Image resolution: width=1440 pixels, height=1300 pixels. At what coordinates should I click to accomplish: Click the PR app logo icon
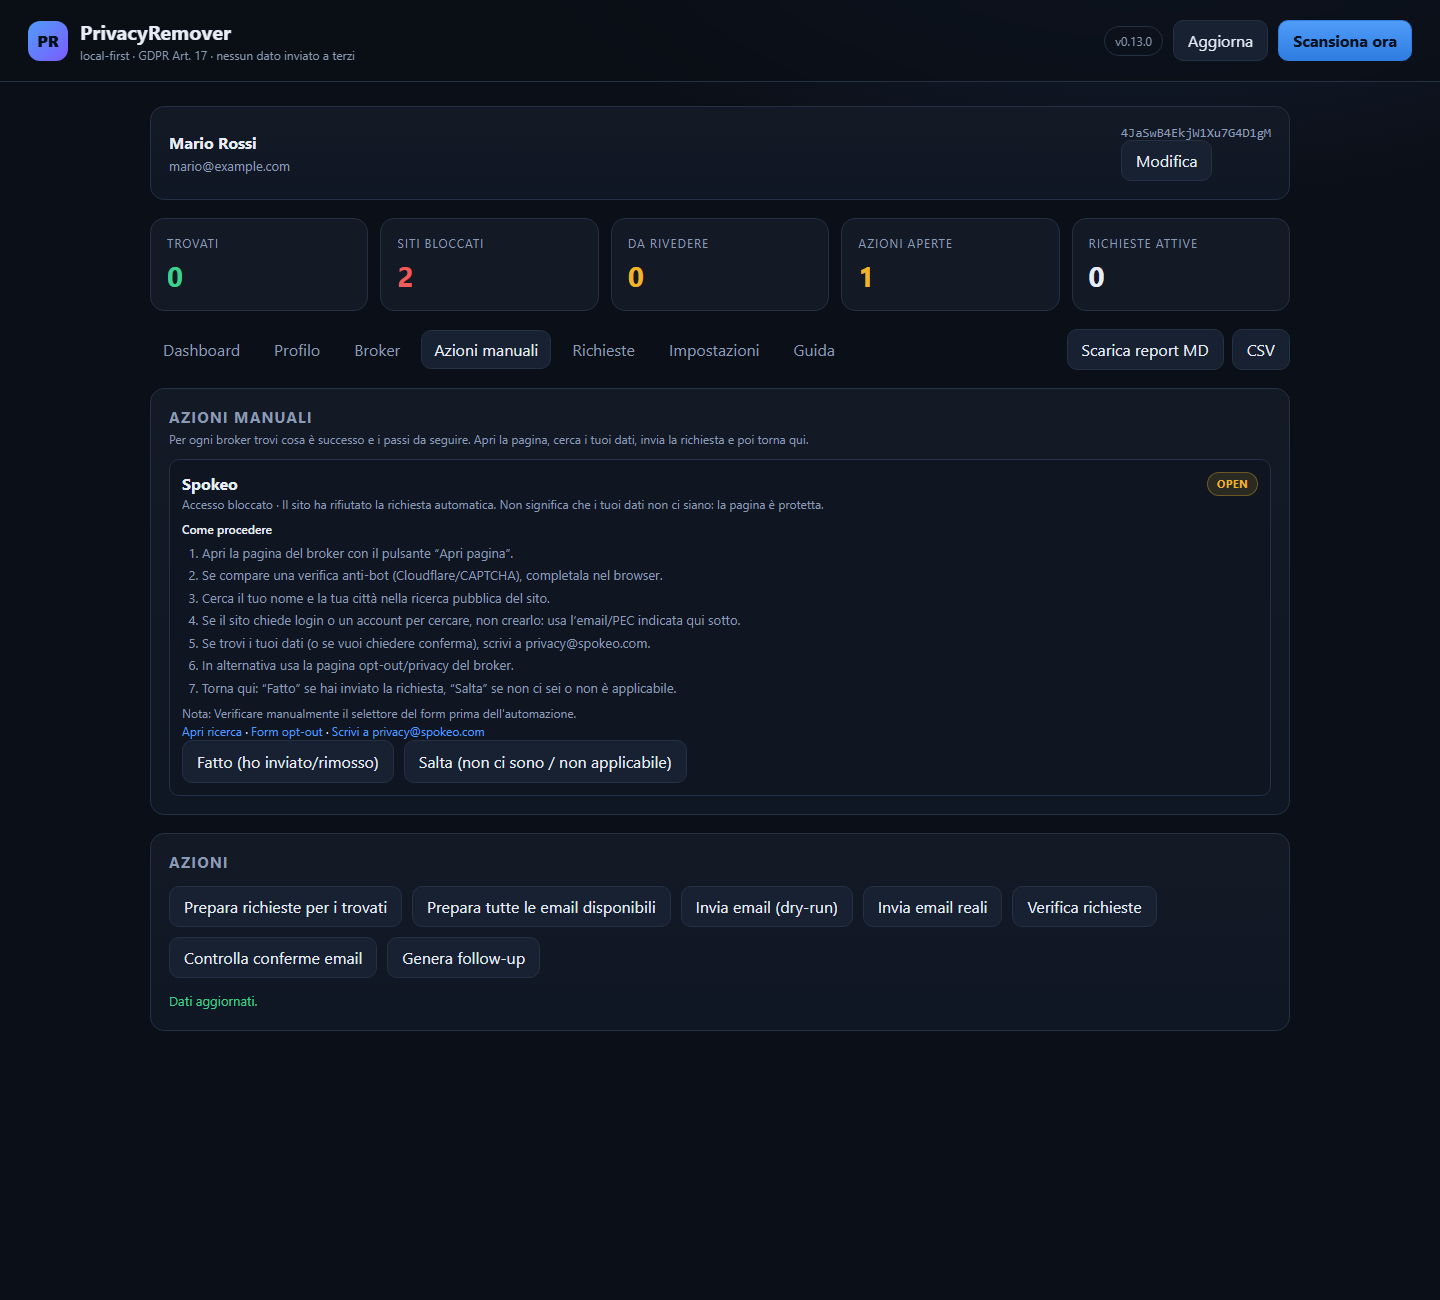pyautogui.click(x=48, y=41)
